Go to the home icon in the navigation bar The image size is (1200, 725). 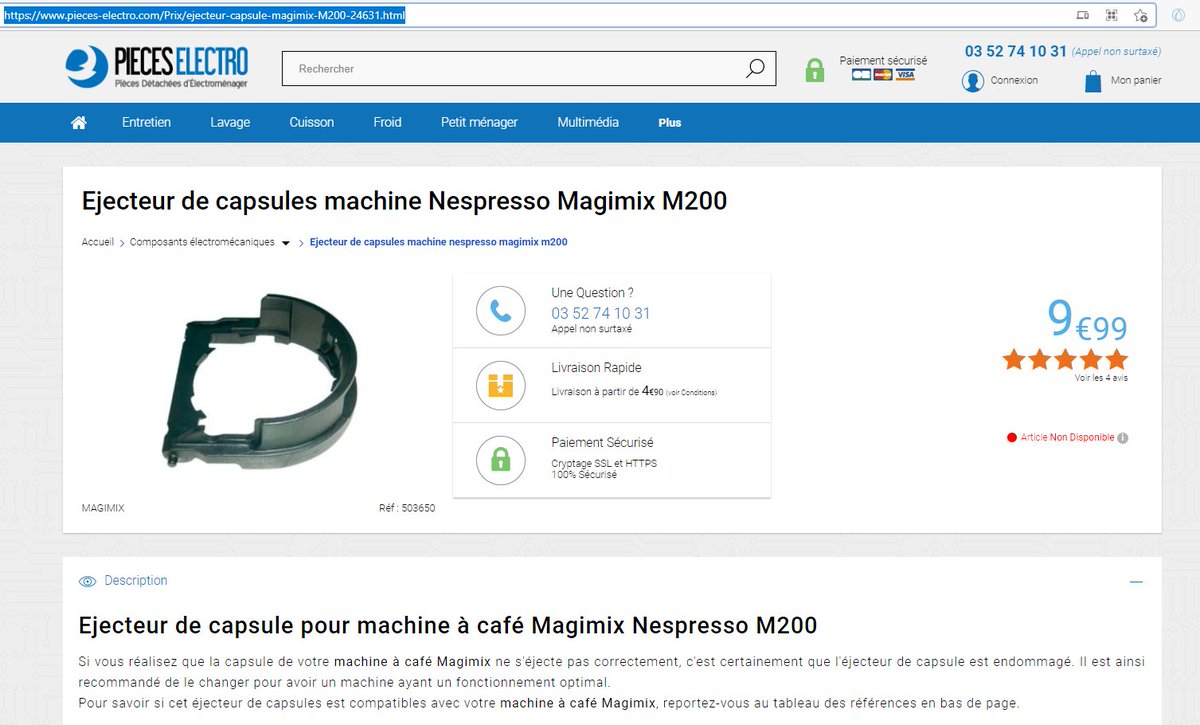(78, 122)
